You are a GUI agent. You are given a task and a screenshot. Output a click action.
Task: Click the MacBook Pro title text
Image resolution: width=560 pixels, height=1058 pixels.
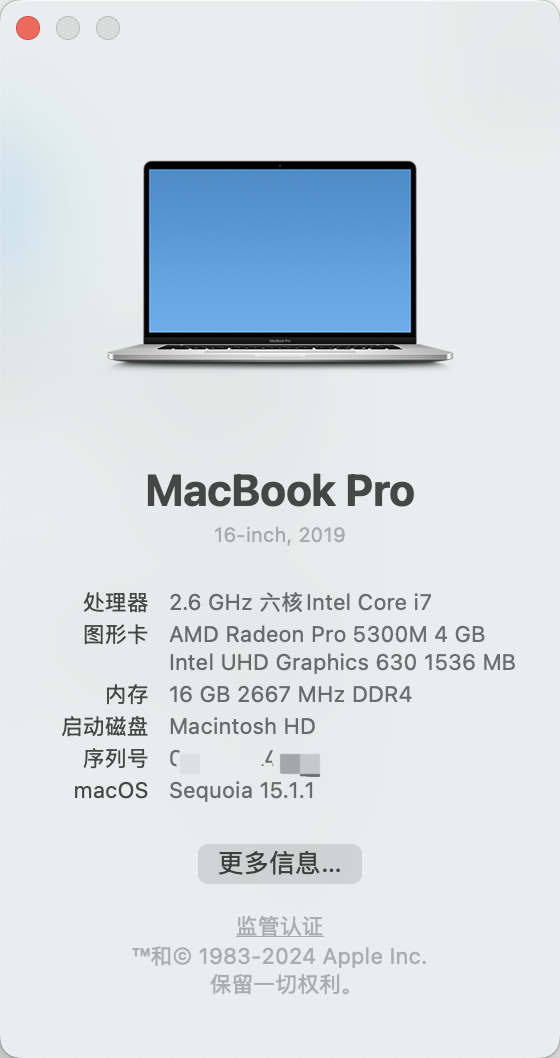[280, 491]
